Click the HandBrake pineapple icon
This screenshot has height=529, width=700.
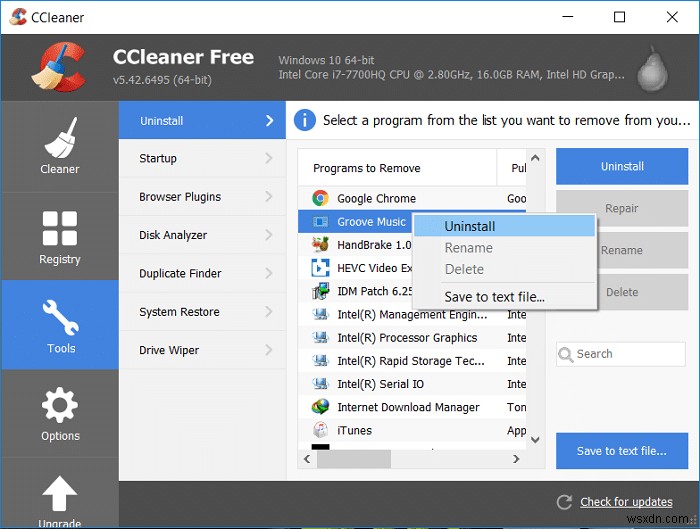point(320,245)
